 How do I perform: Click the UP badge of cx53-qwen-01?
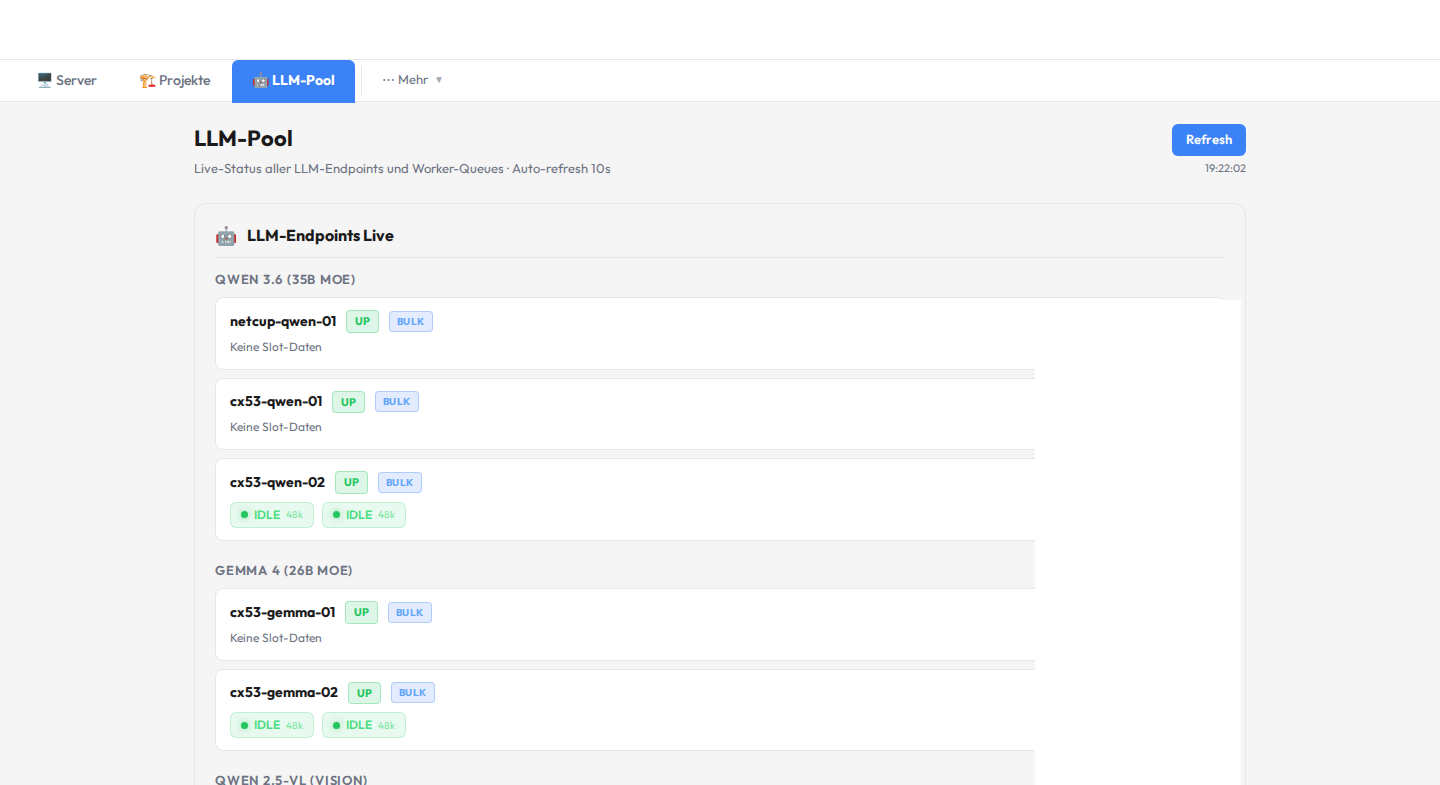(x=348, y=402)
